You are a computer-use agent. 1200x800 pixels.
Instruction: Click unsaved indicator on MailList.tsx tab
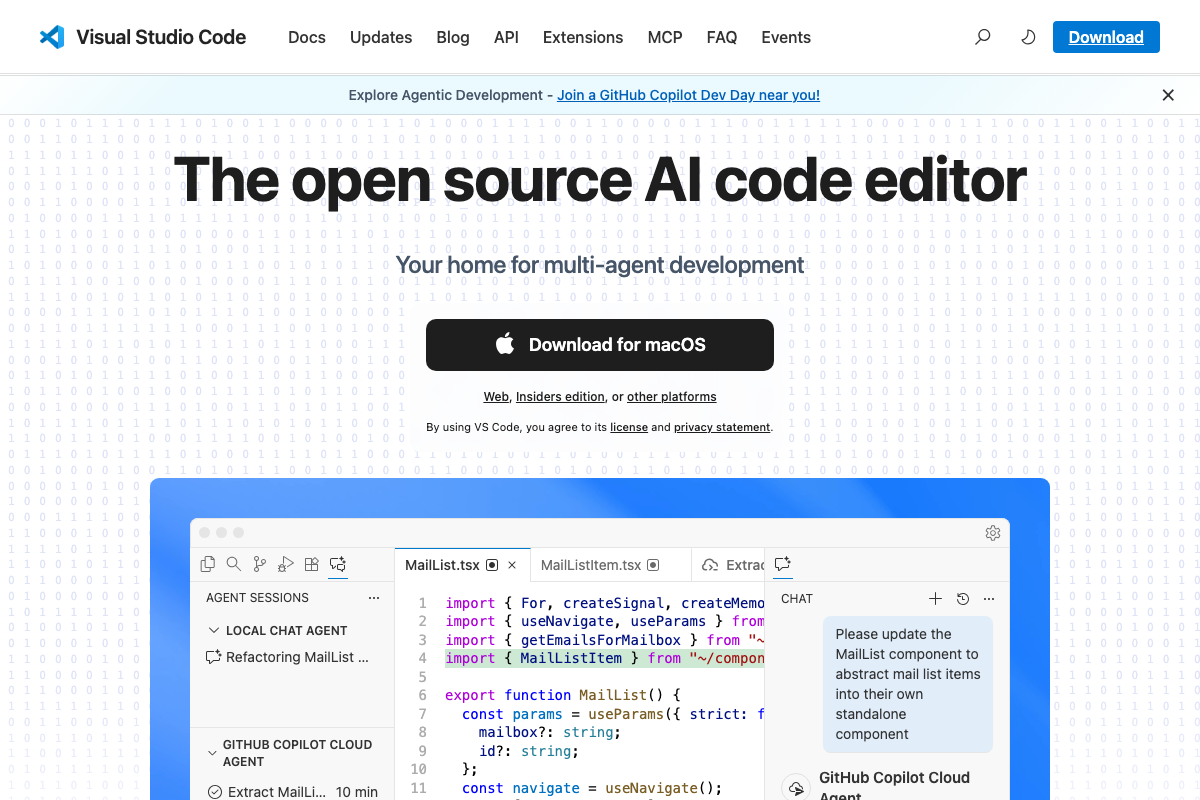[491, 565]
